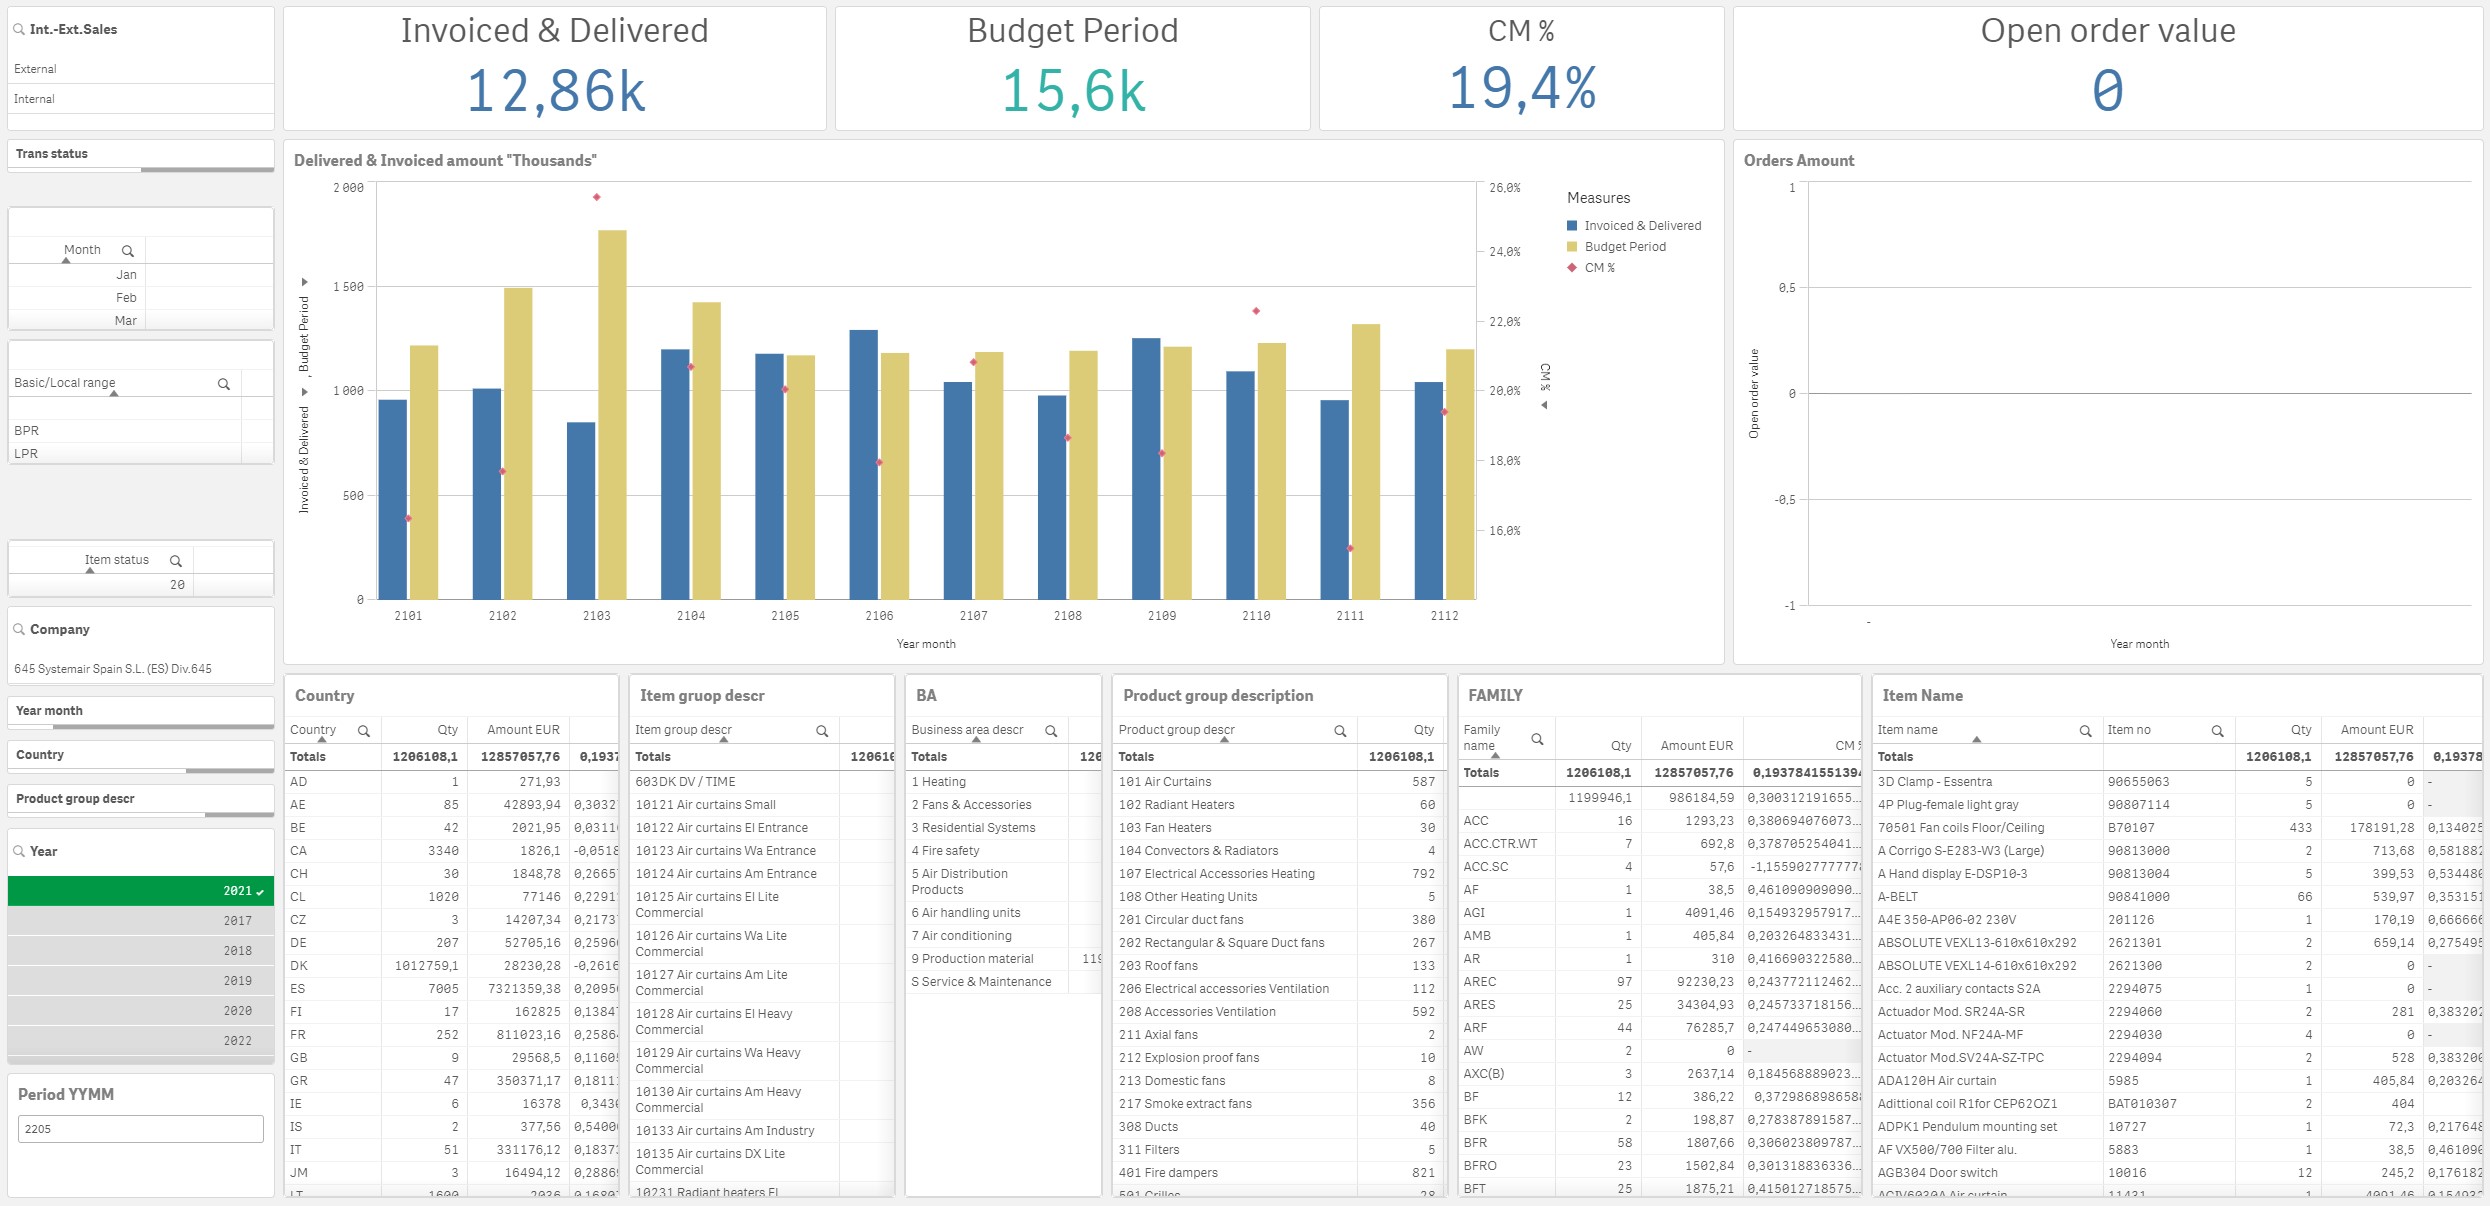Screen dimensions: 2490x1206
Task: Sort by Amount EUR header in Country table
Action: (x=523, y=730)
